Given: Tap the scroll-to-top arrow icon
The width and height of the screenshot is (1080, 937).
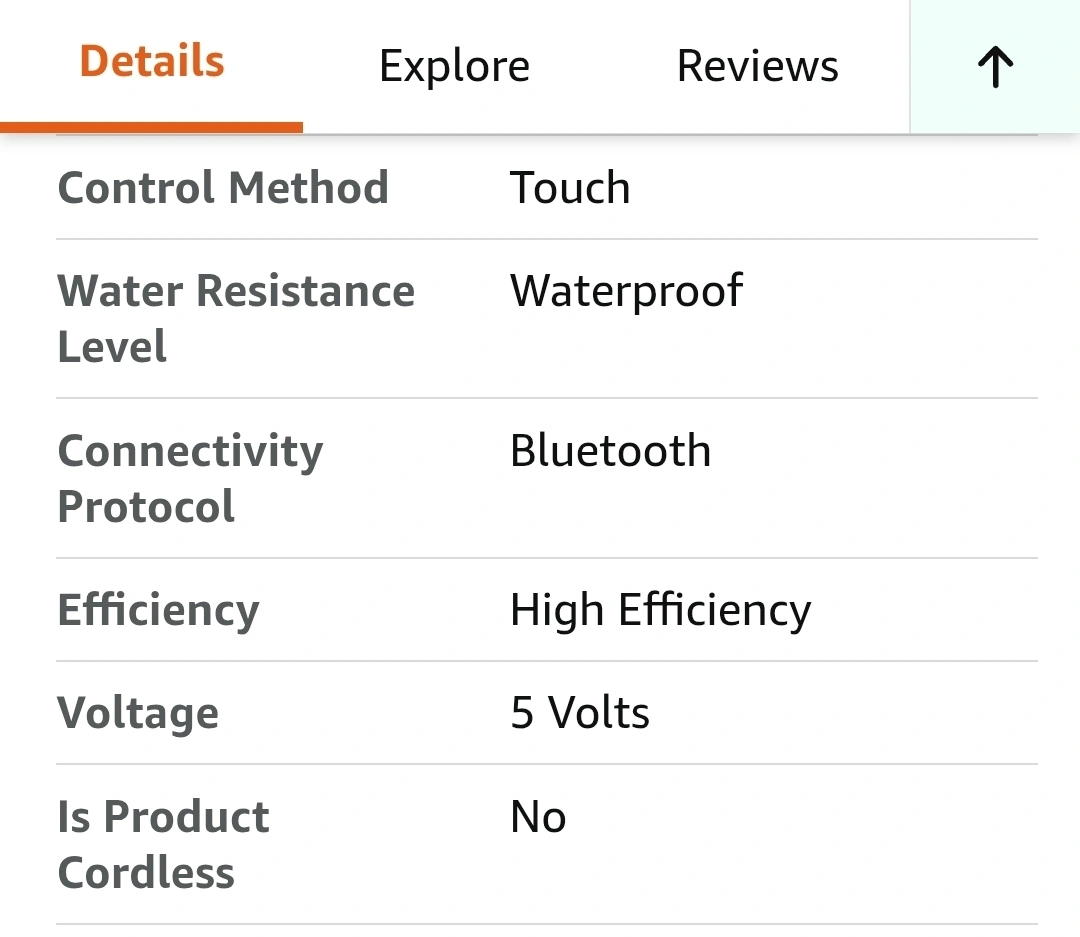Looking at the screenshot, I should 995,67.
